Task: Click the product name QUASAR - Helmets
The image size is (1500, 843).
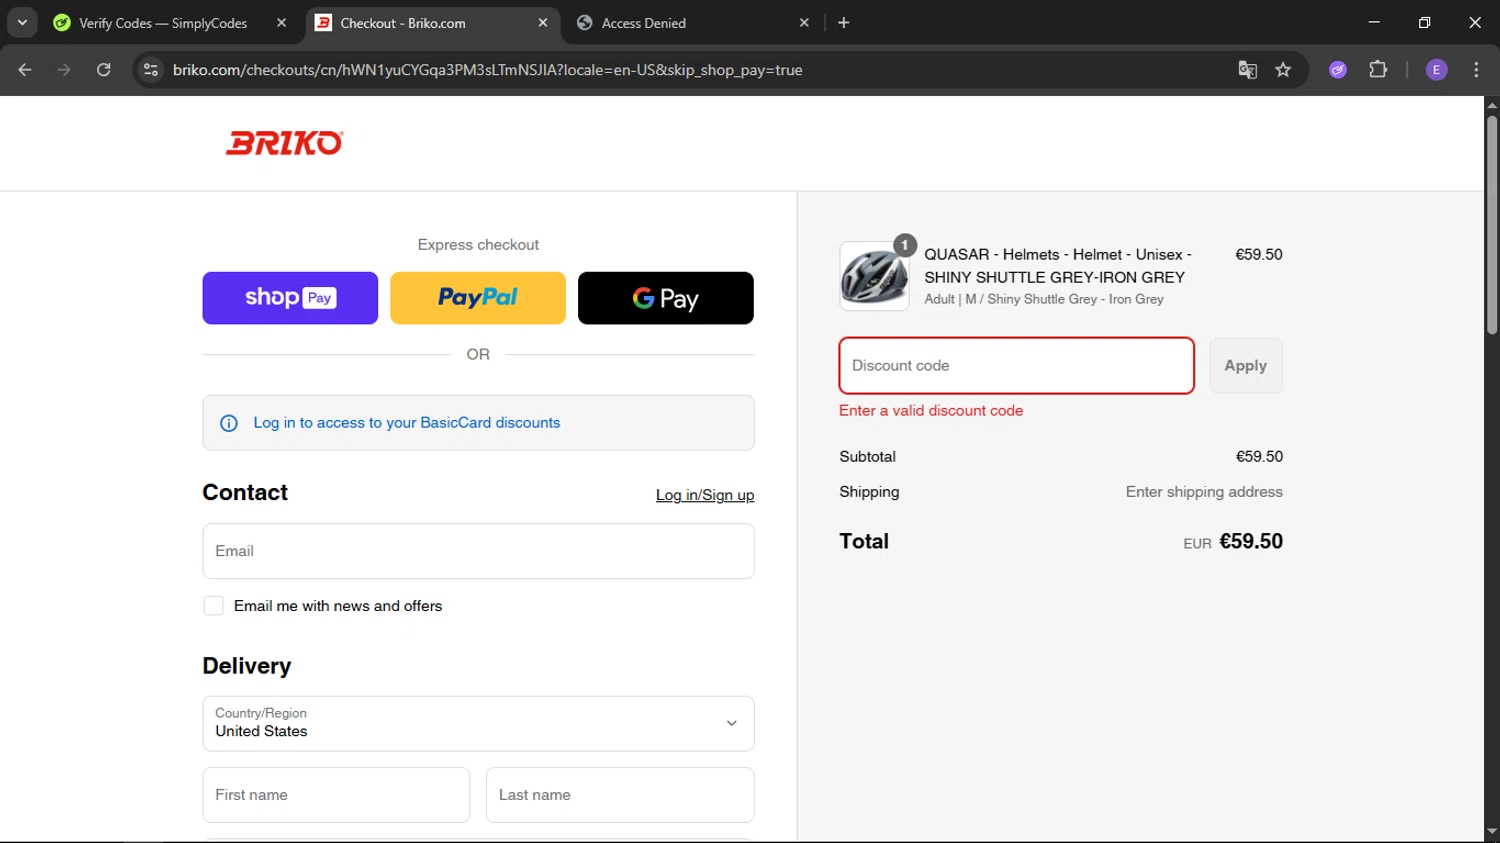Action: click(1058, 266)
